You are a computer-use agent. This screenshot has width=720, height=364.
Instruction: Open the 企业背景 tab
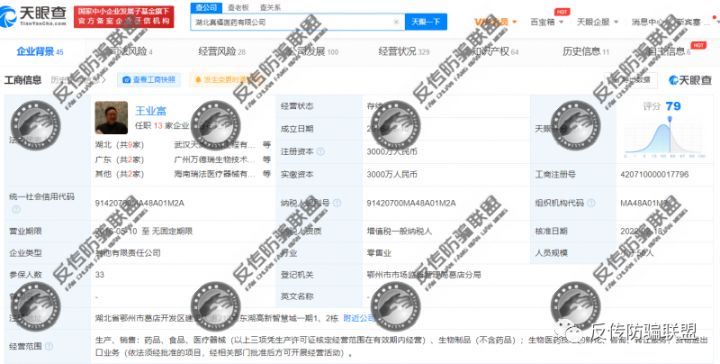click(x=40, y=52)
